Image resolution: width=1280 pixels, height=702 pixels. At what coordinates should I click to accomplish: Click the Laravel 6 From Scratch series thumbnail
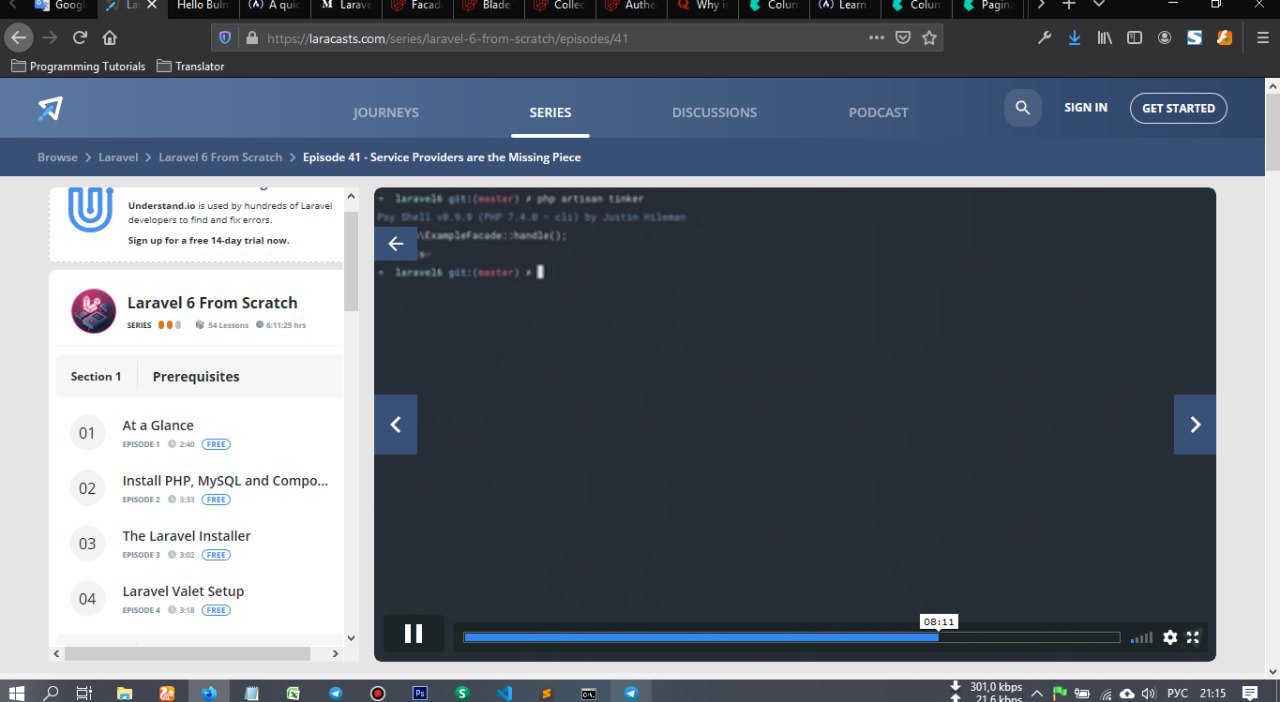(x=94, y=311)
